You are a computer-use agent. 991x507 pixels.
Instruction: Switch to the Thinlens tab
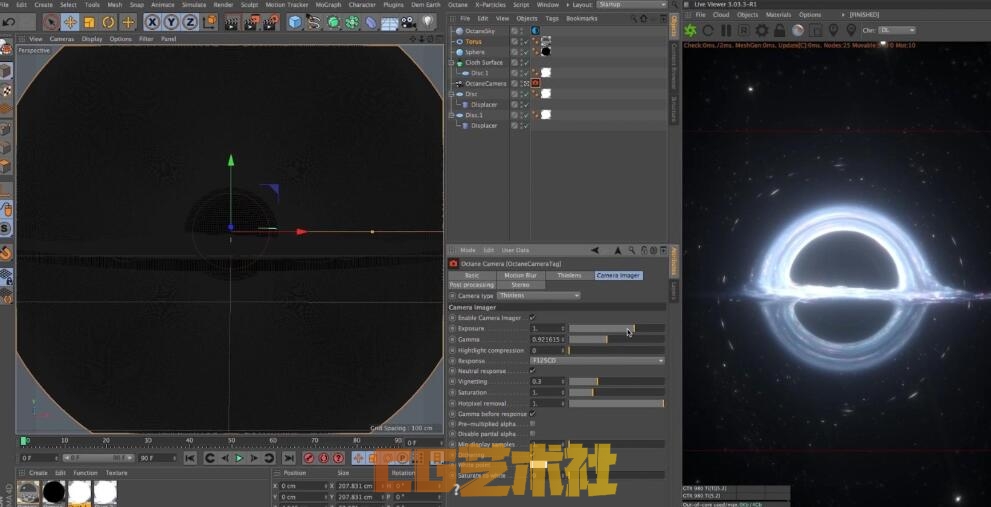(x=569, y=276)
